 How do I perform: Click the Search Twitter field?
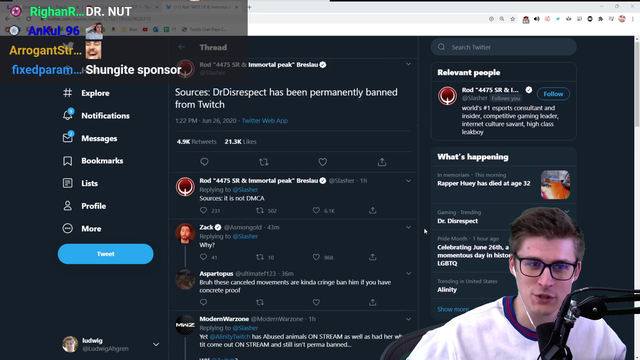(503, 47)
